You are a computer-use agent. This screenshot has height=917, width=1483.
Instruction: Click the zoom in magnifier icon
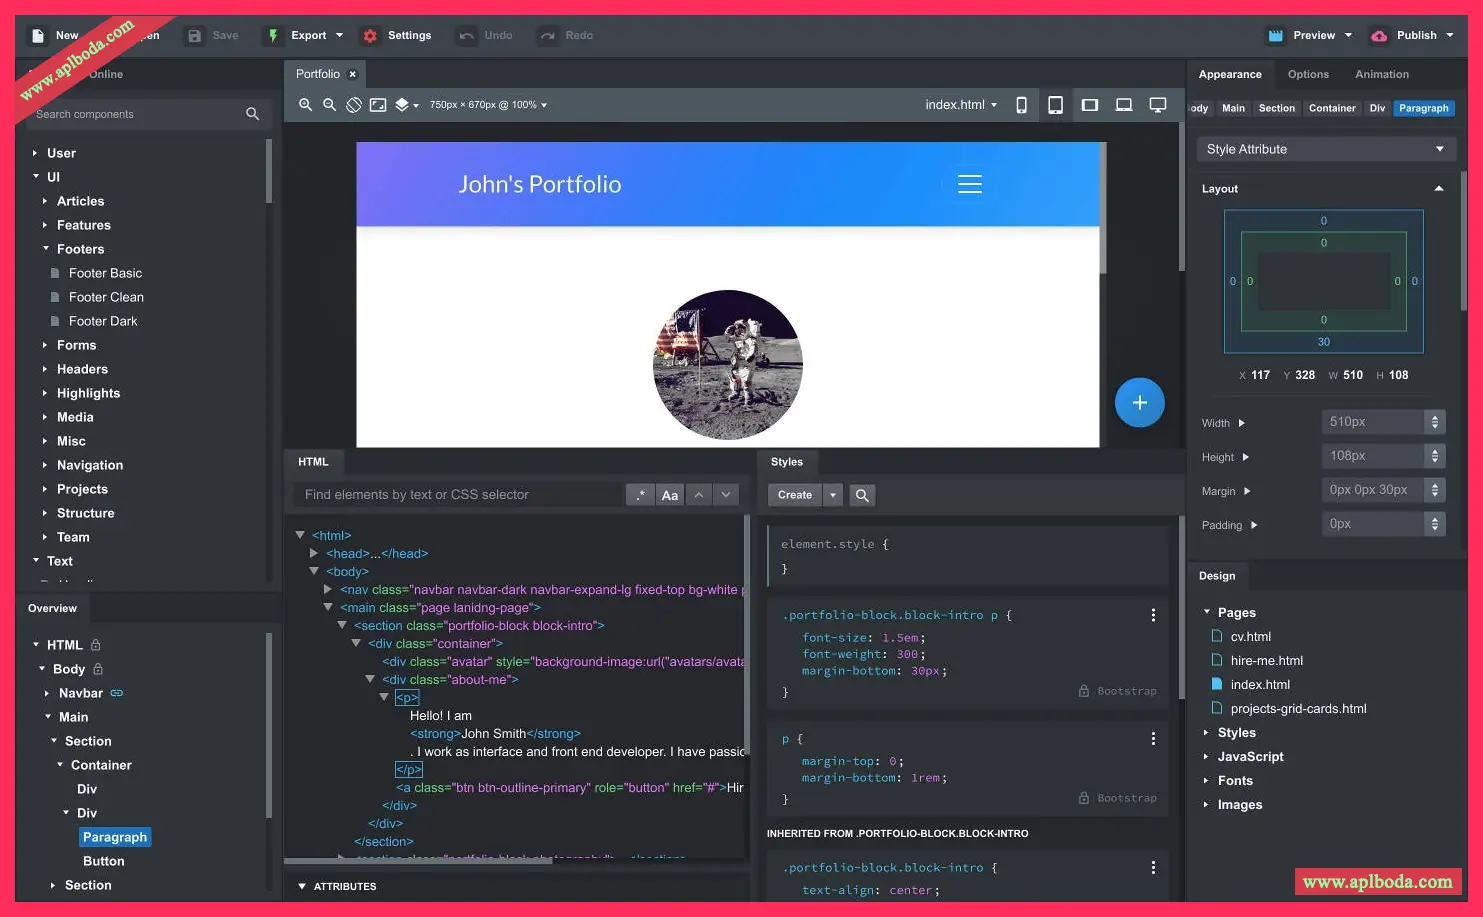pyautogui.click(x=305, y=105)
